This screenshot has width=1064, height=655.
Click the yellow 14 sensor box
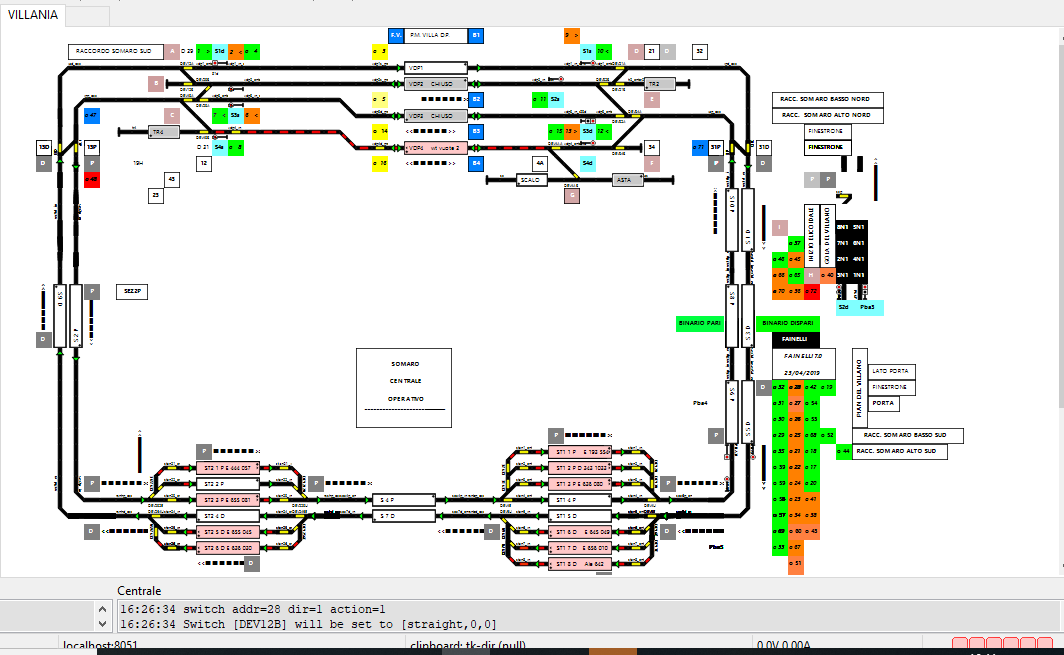(380, 131)
